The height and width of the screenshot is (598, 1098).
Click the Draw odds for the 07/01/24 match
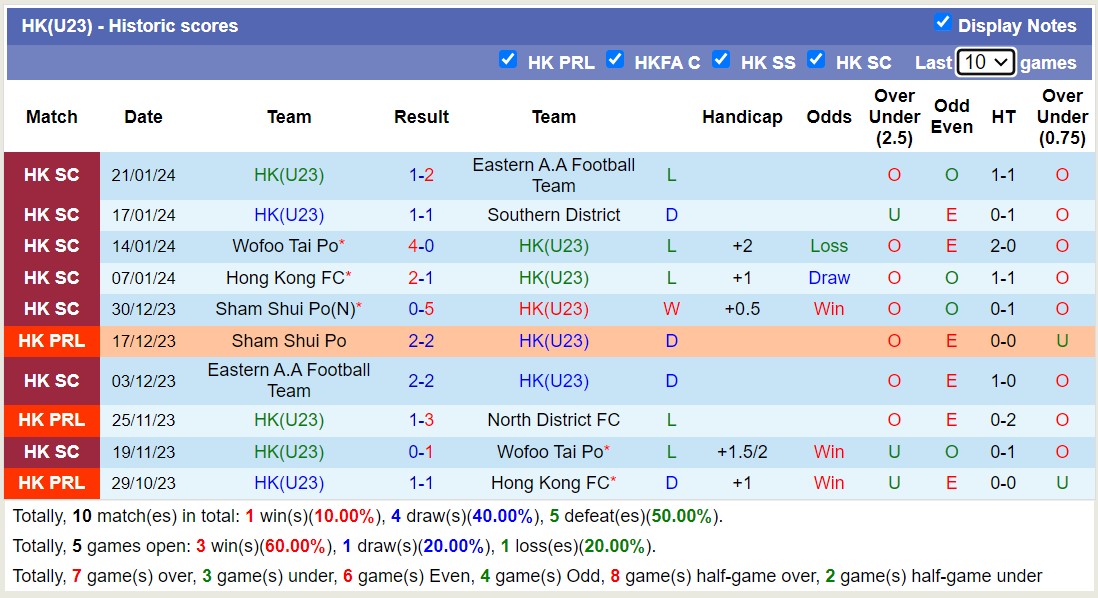pos(829,277)
